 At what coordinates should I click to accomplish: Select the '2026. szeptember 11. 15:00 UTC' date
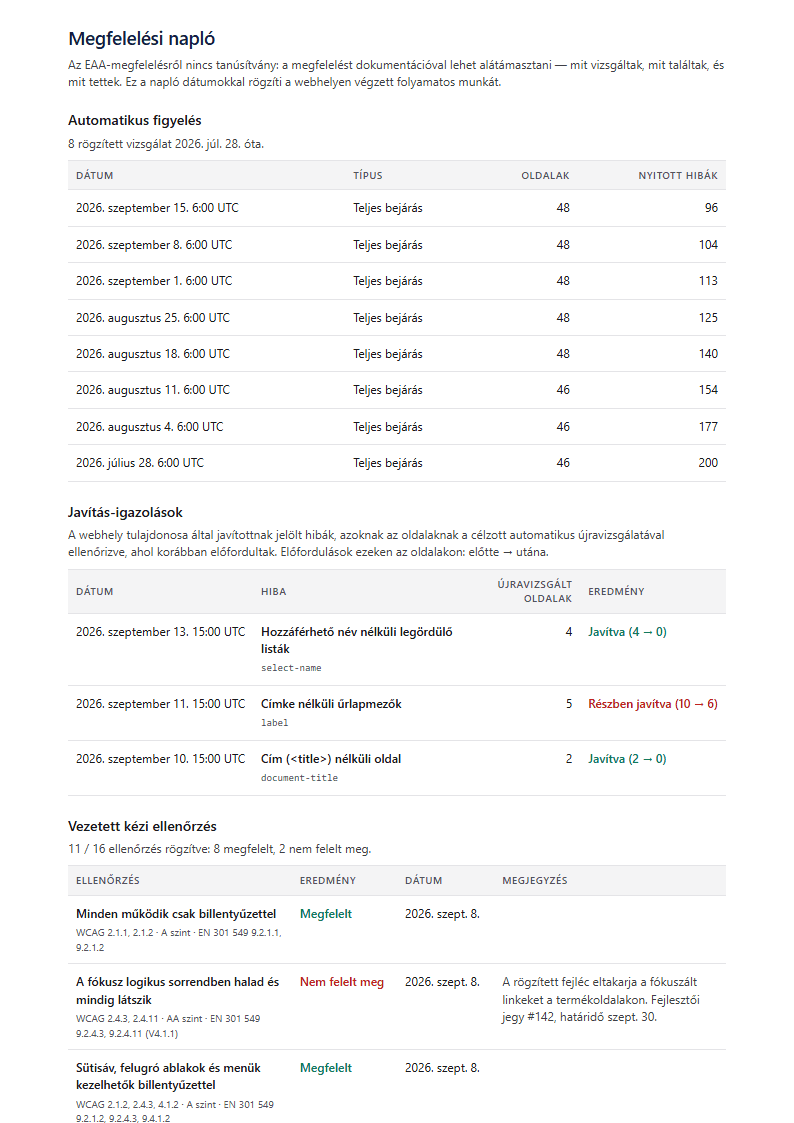(160, 704)
